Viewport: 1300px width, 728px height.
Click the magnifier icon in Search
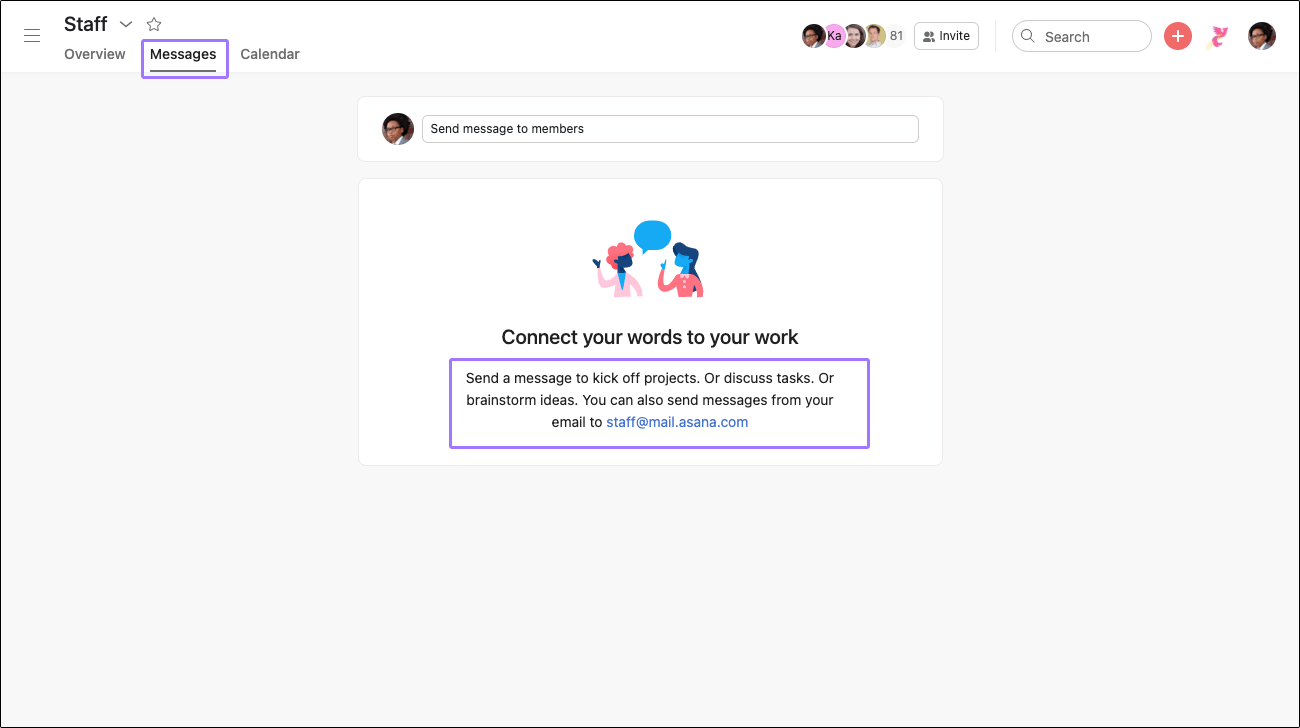click(x=1028, y=36)
